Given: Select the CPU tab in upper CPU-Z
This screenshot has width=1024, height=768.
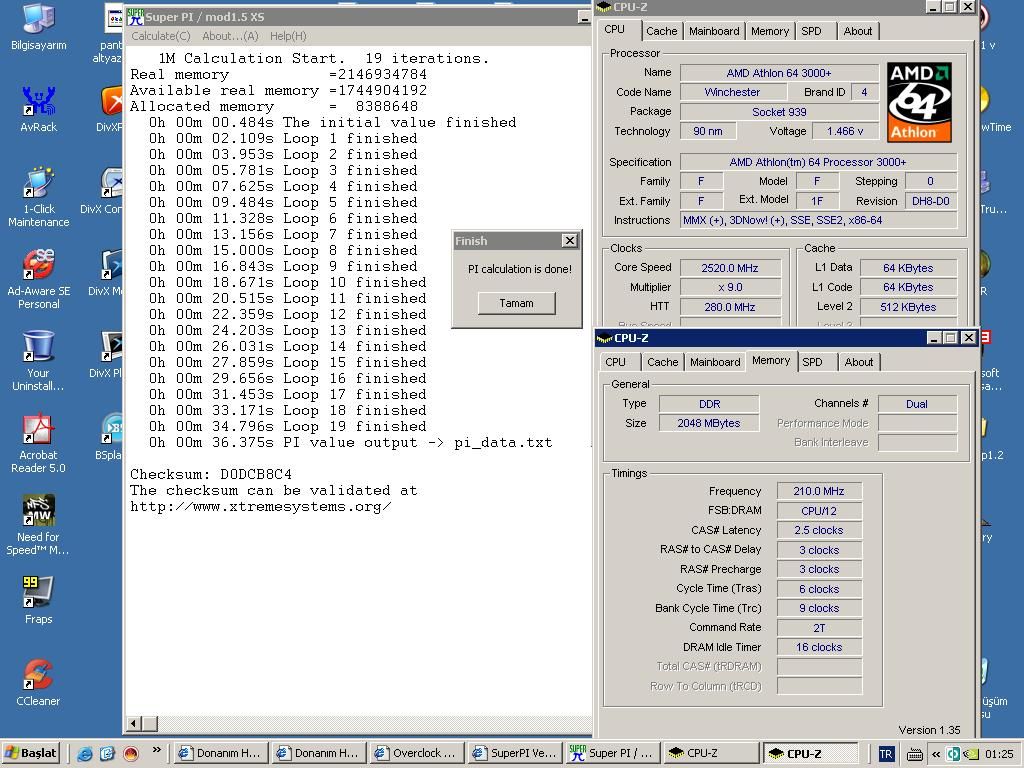Looking at the screenshot, I should (615, 29).
